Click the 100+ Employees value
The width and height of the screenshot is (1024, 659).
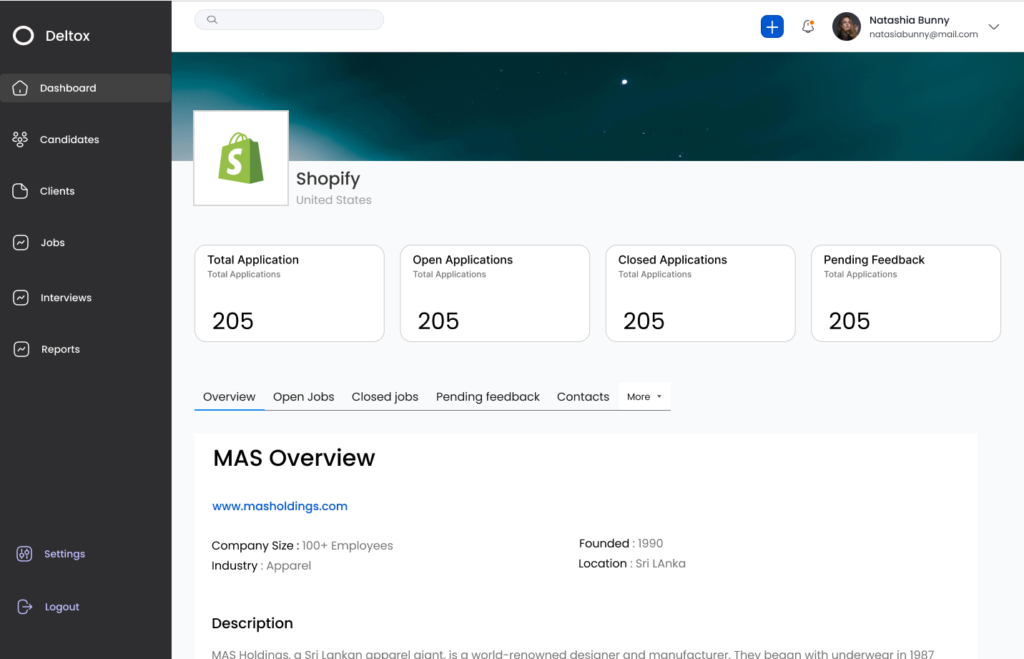tap(347, 545)
